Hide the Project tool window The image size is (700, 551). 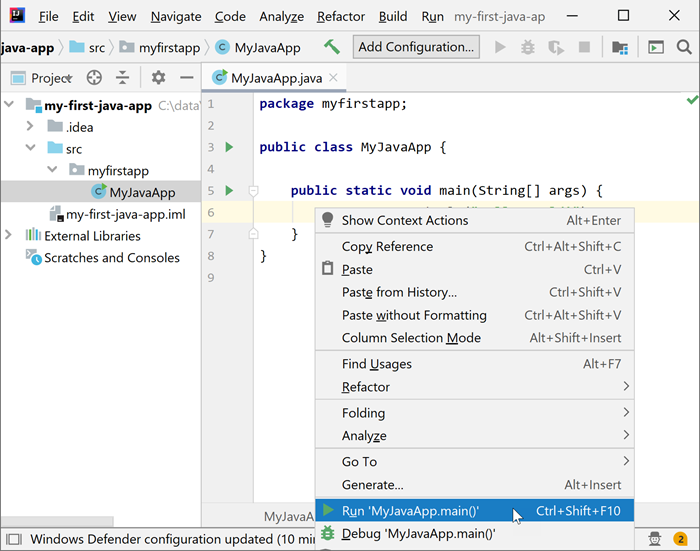tap(186, 78)
